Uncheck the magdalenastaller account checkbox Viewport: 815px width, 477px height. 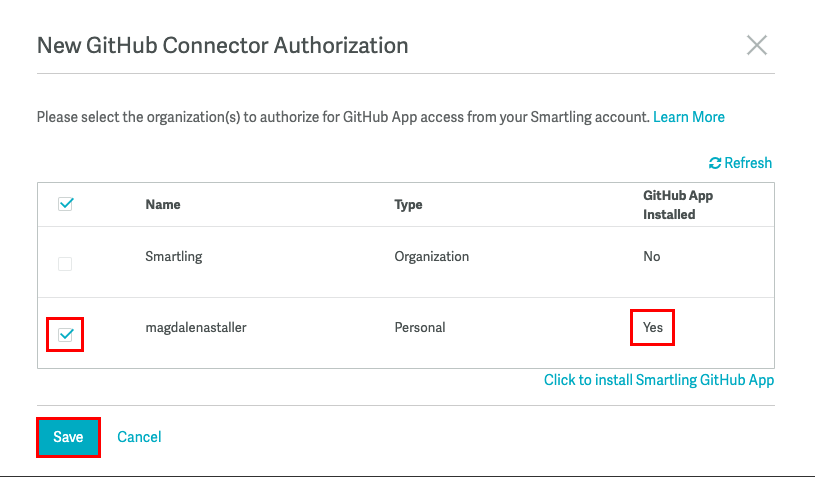[x=65, y=335]
